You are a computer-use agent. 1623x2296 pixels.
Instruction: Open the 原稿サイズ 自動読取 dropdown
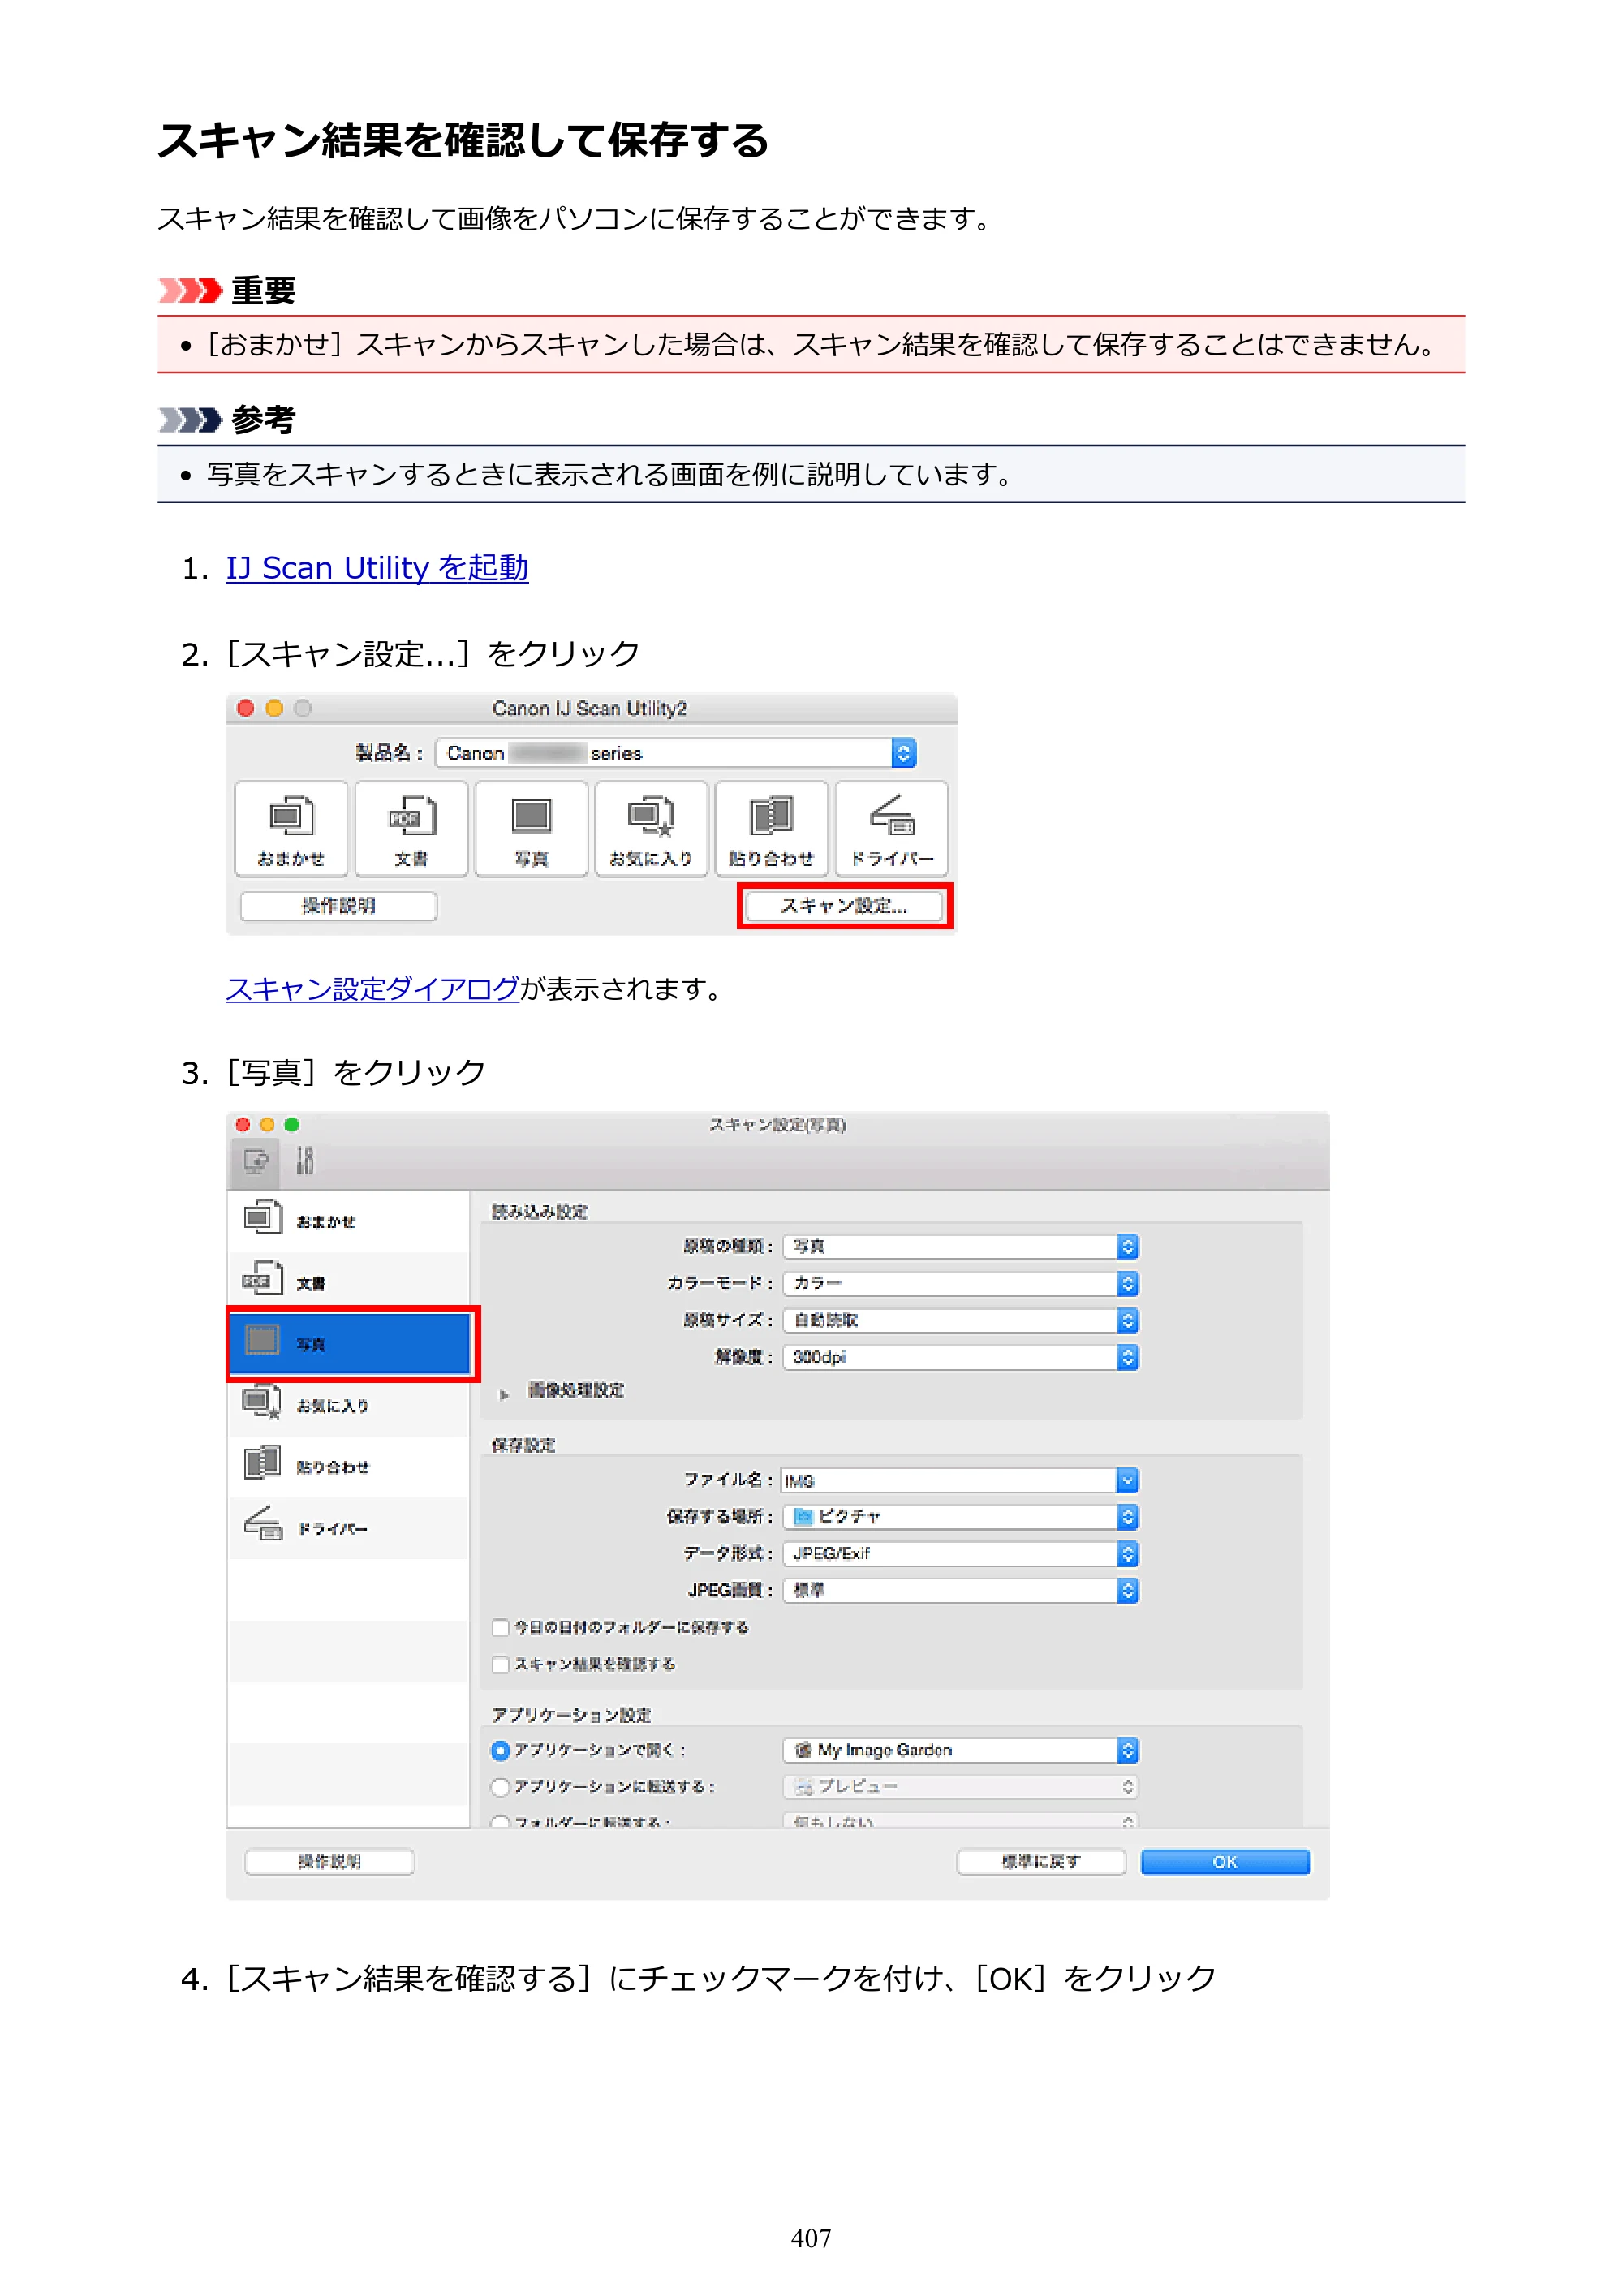[x=960, y=1320]
